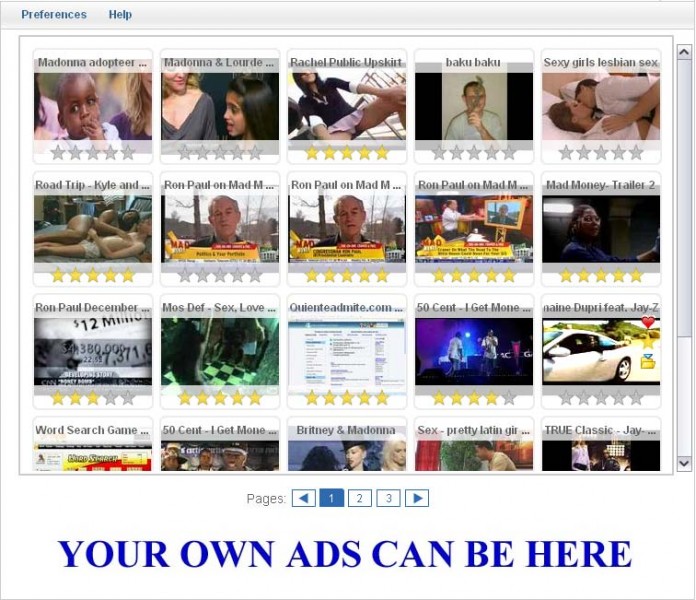Image resolution: width=696 pixels, height=600 pixels.
Task: Click the red heart favorite icon on Jermaine Dupri video
Action: pyautogui.click(x=648, y=323)
